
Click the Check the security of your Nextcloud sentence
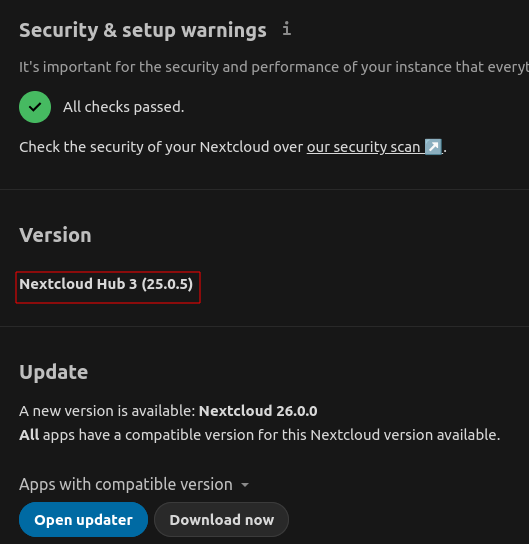click(233, 147)
